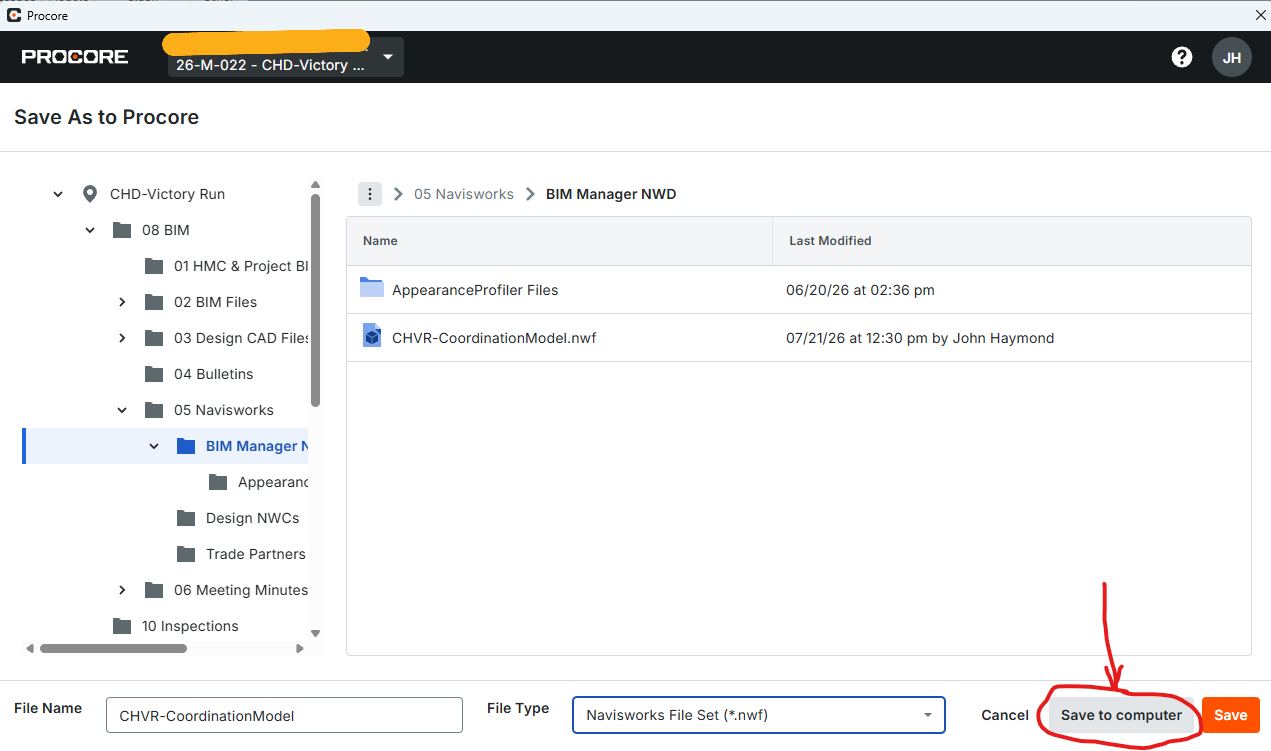The width and height of the screenshot is (1271, 751).
Task: Open the help question mark icon
Action: coord(1182,57)
